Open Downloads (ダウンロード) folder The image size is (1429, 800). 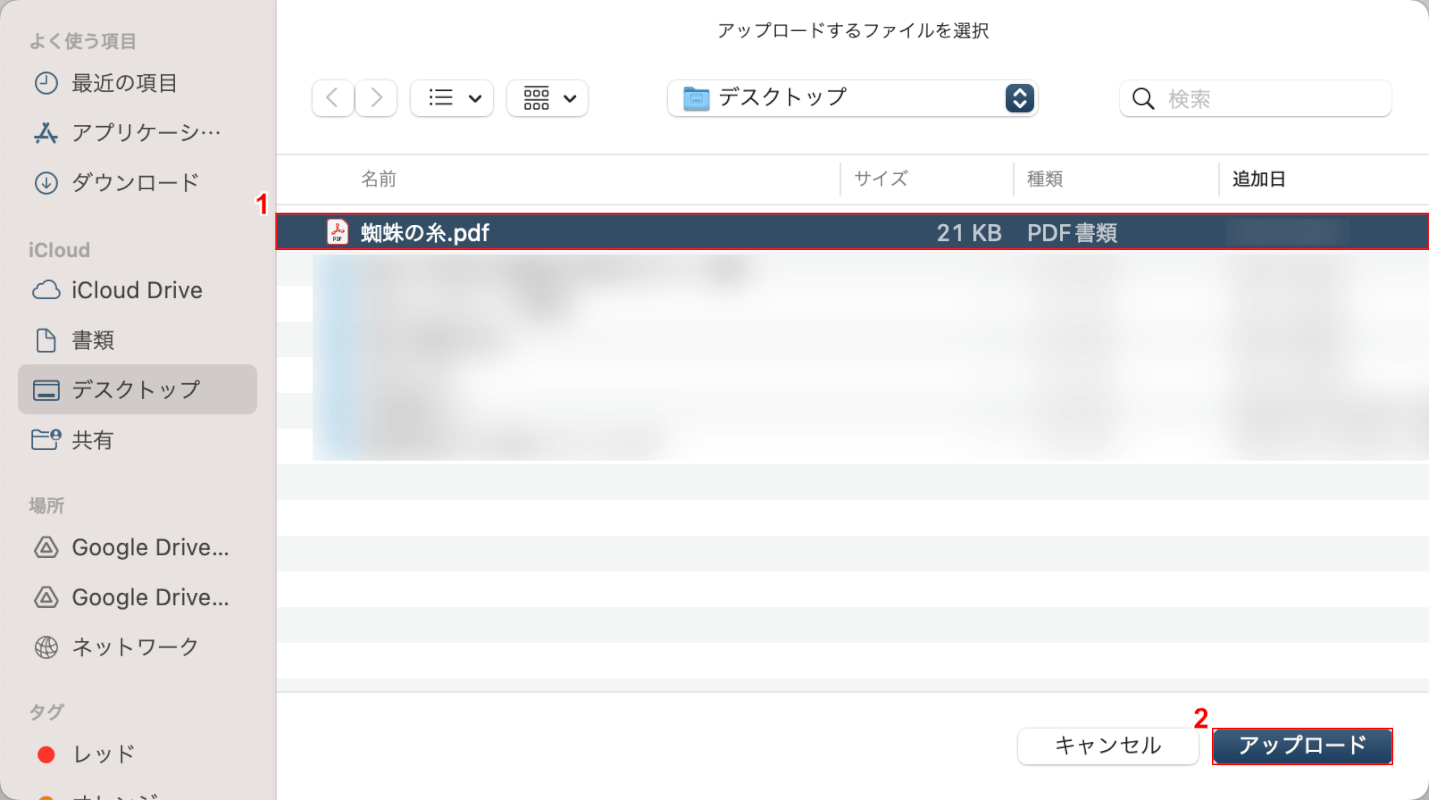(137, 182)
